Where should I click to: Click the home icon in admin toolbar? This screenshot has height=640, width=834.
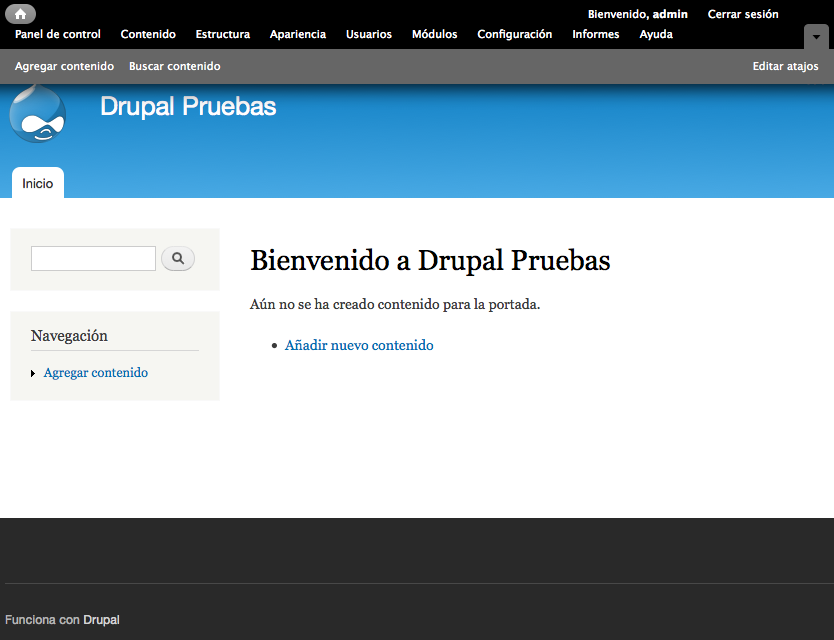point(20,14)
